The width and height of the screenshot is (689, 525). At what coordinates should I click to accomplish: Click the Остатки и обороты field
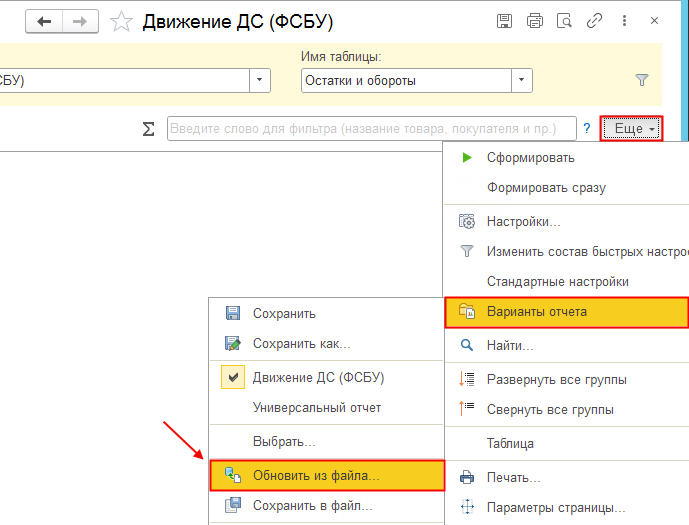[406, 80]
